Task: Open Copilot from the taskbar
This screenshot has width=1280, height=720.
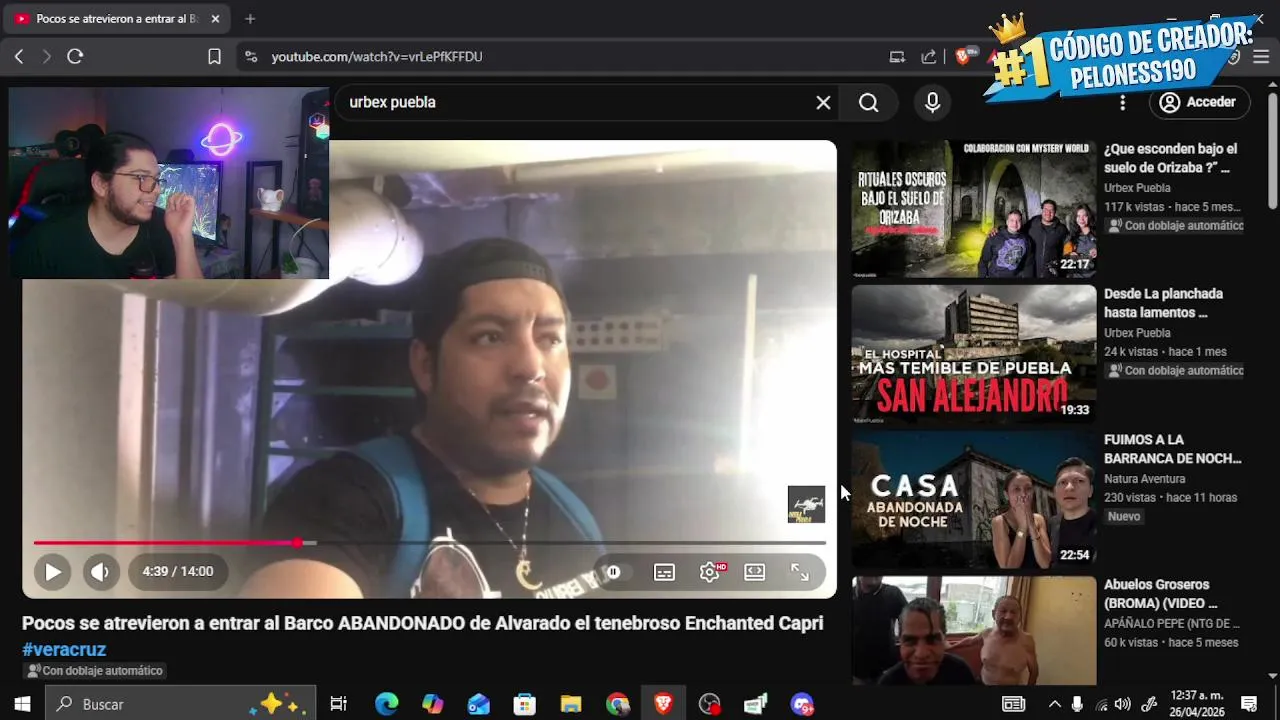Action: [432, 704]
